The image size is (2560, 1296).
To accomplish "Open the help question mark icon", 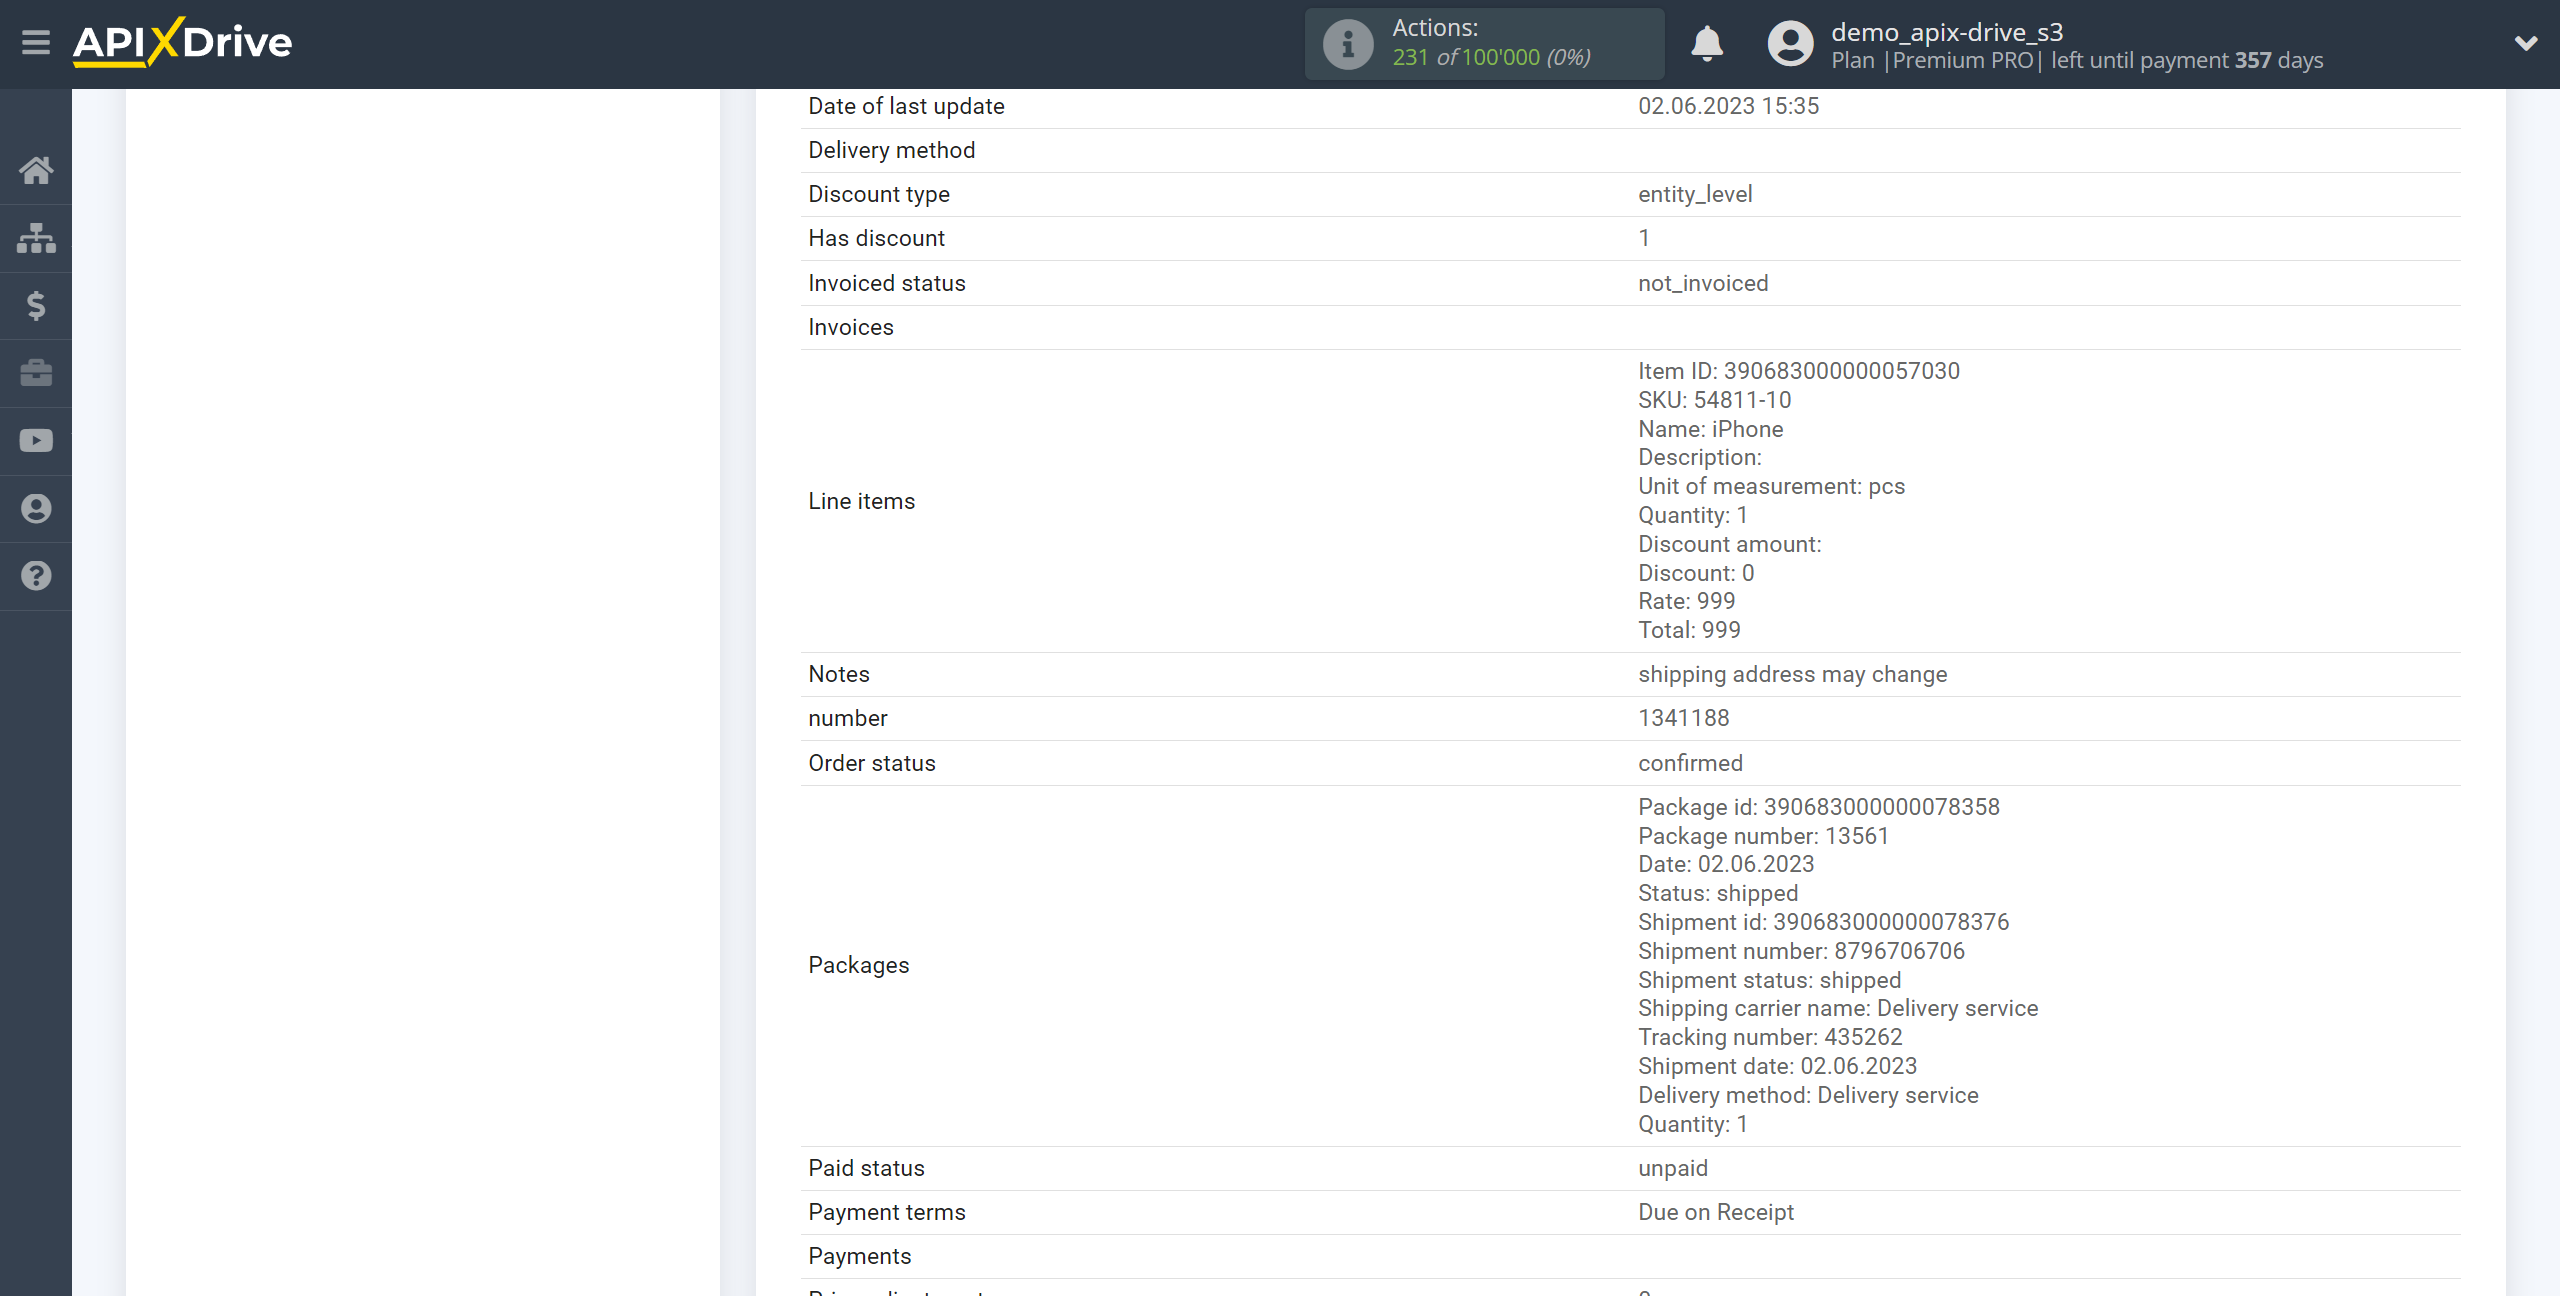I will point(36,576).
